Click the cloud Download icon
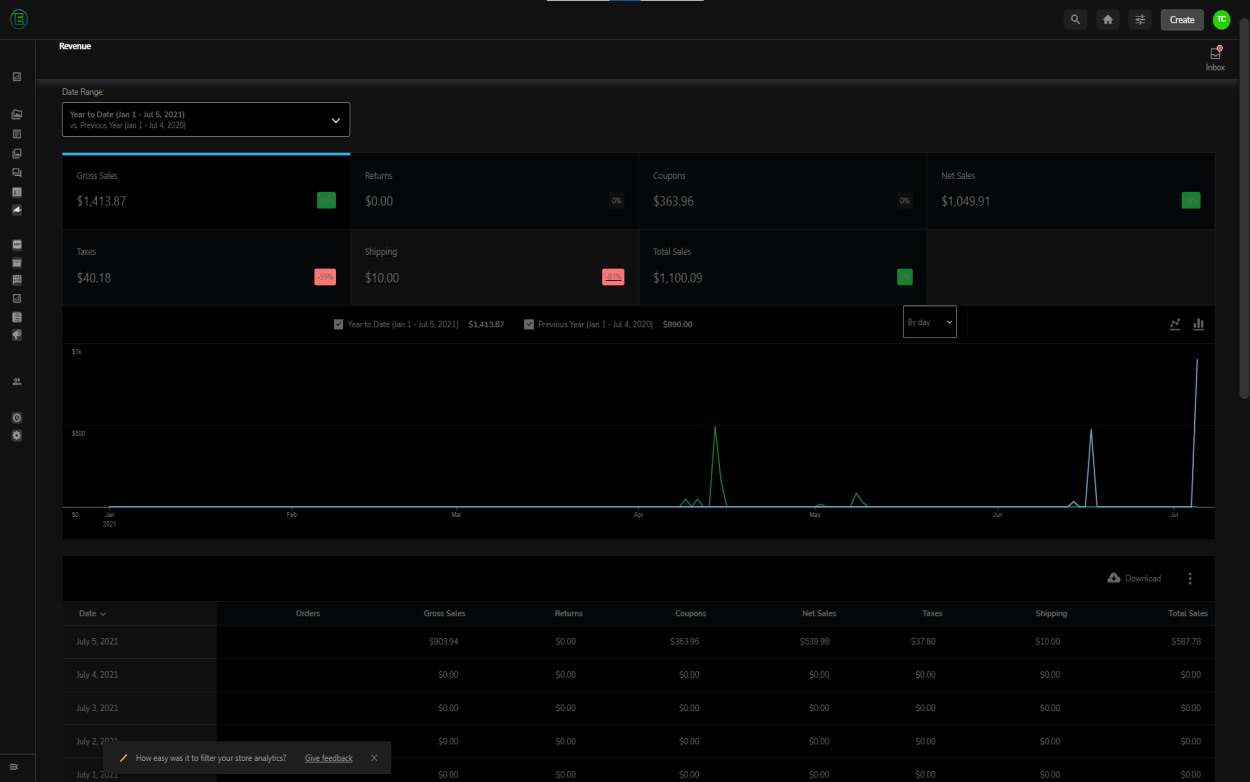1250x782 pixels. coord(1114,578)
